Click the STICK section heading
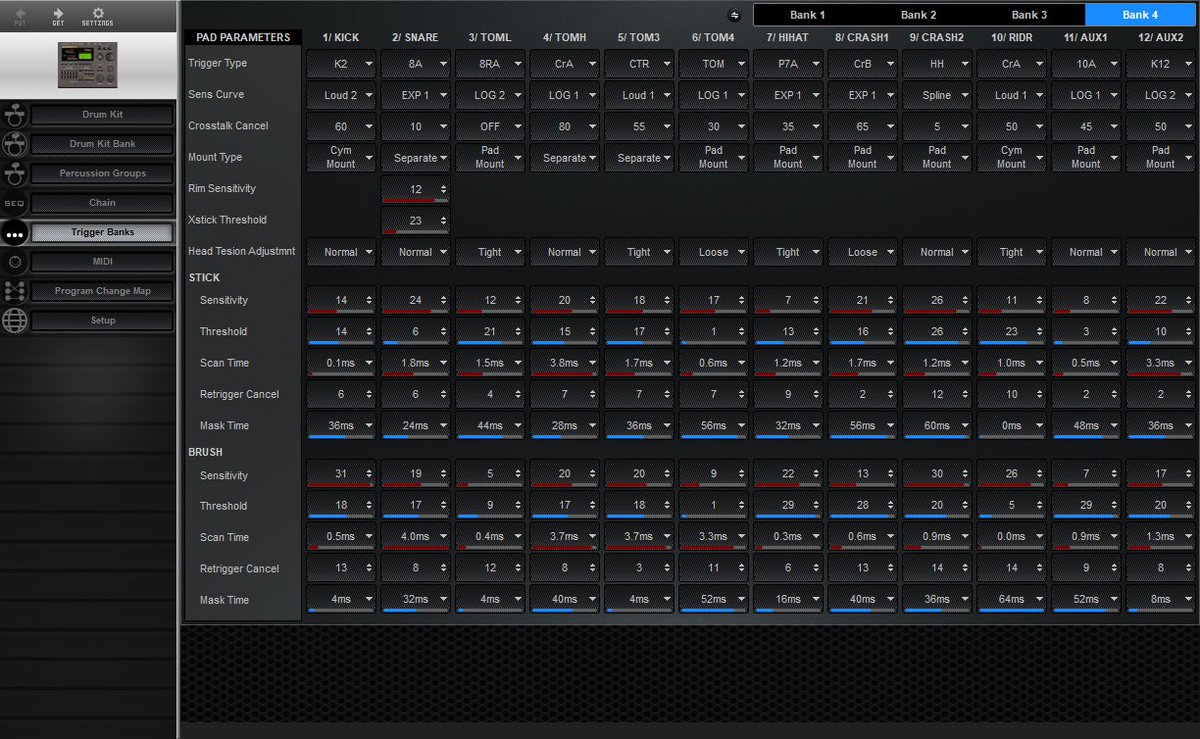The height and width of the screenshot is (739, 1200). (x=204, y=277)
